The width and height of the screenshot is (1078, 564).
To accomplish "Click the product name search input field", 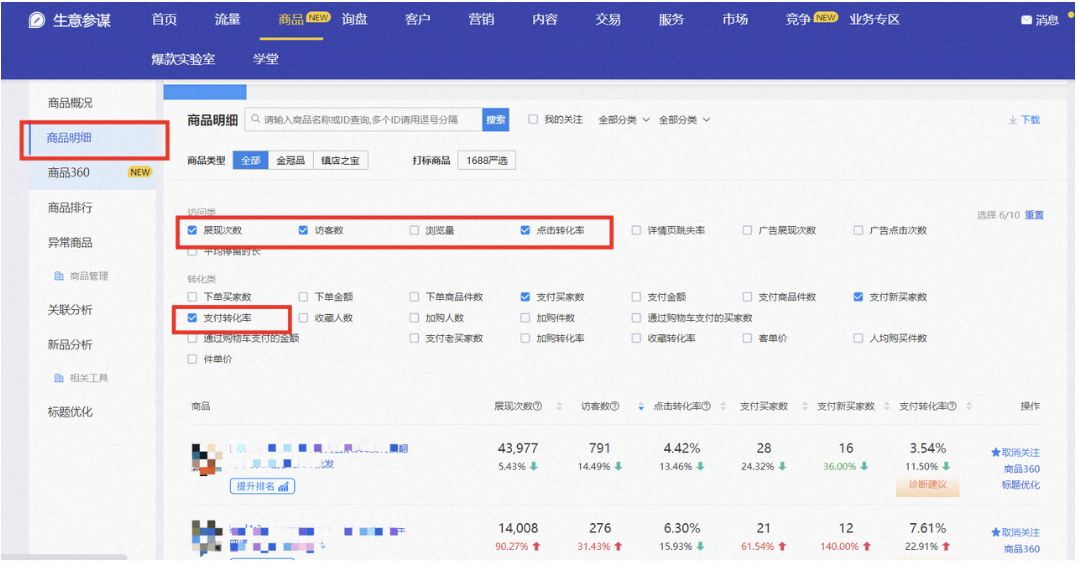I will (x=365, y=120).
